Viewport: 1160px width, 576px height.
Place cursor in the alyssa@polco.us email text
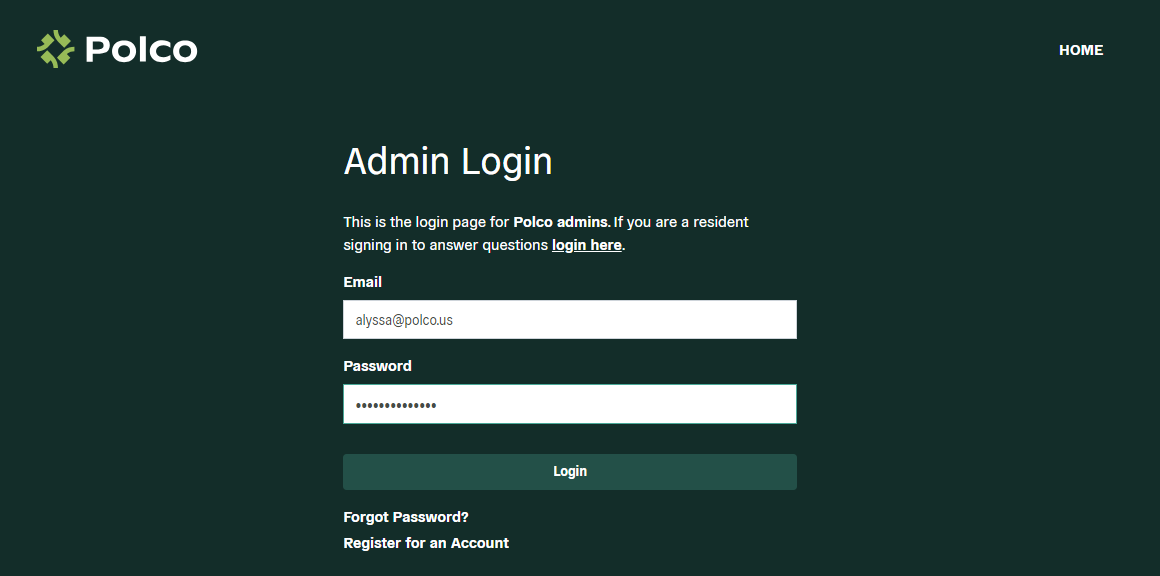pyautogui.click(x=412, y=320)
